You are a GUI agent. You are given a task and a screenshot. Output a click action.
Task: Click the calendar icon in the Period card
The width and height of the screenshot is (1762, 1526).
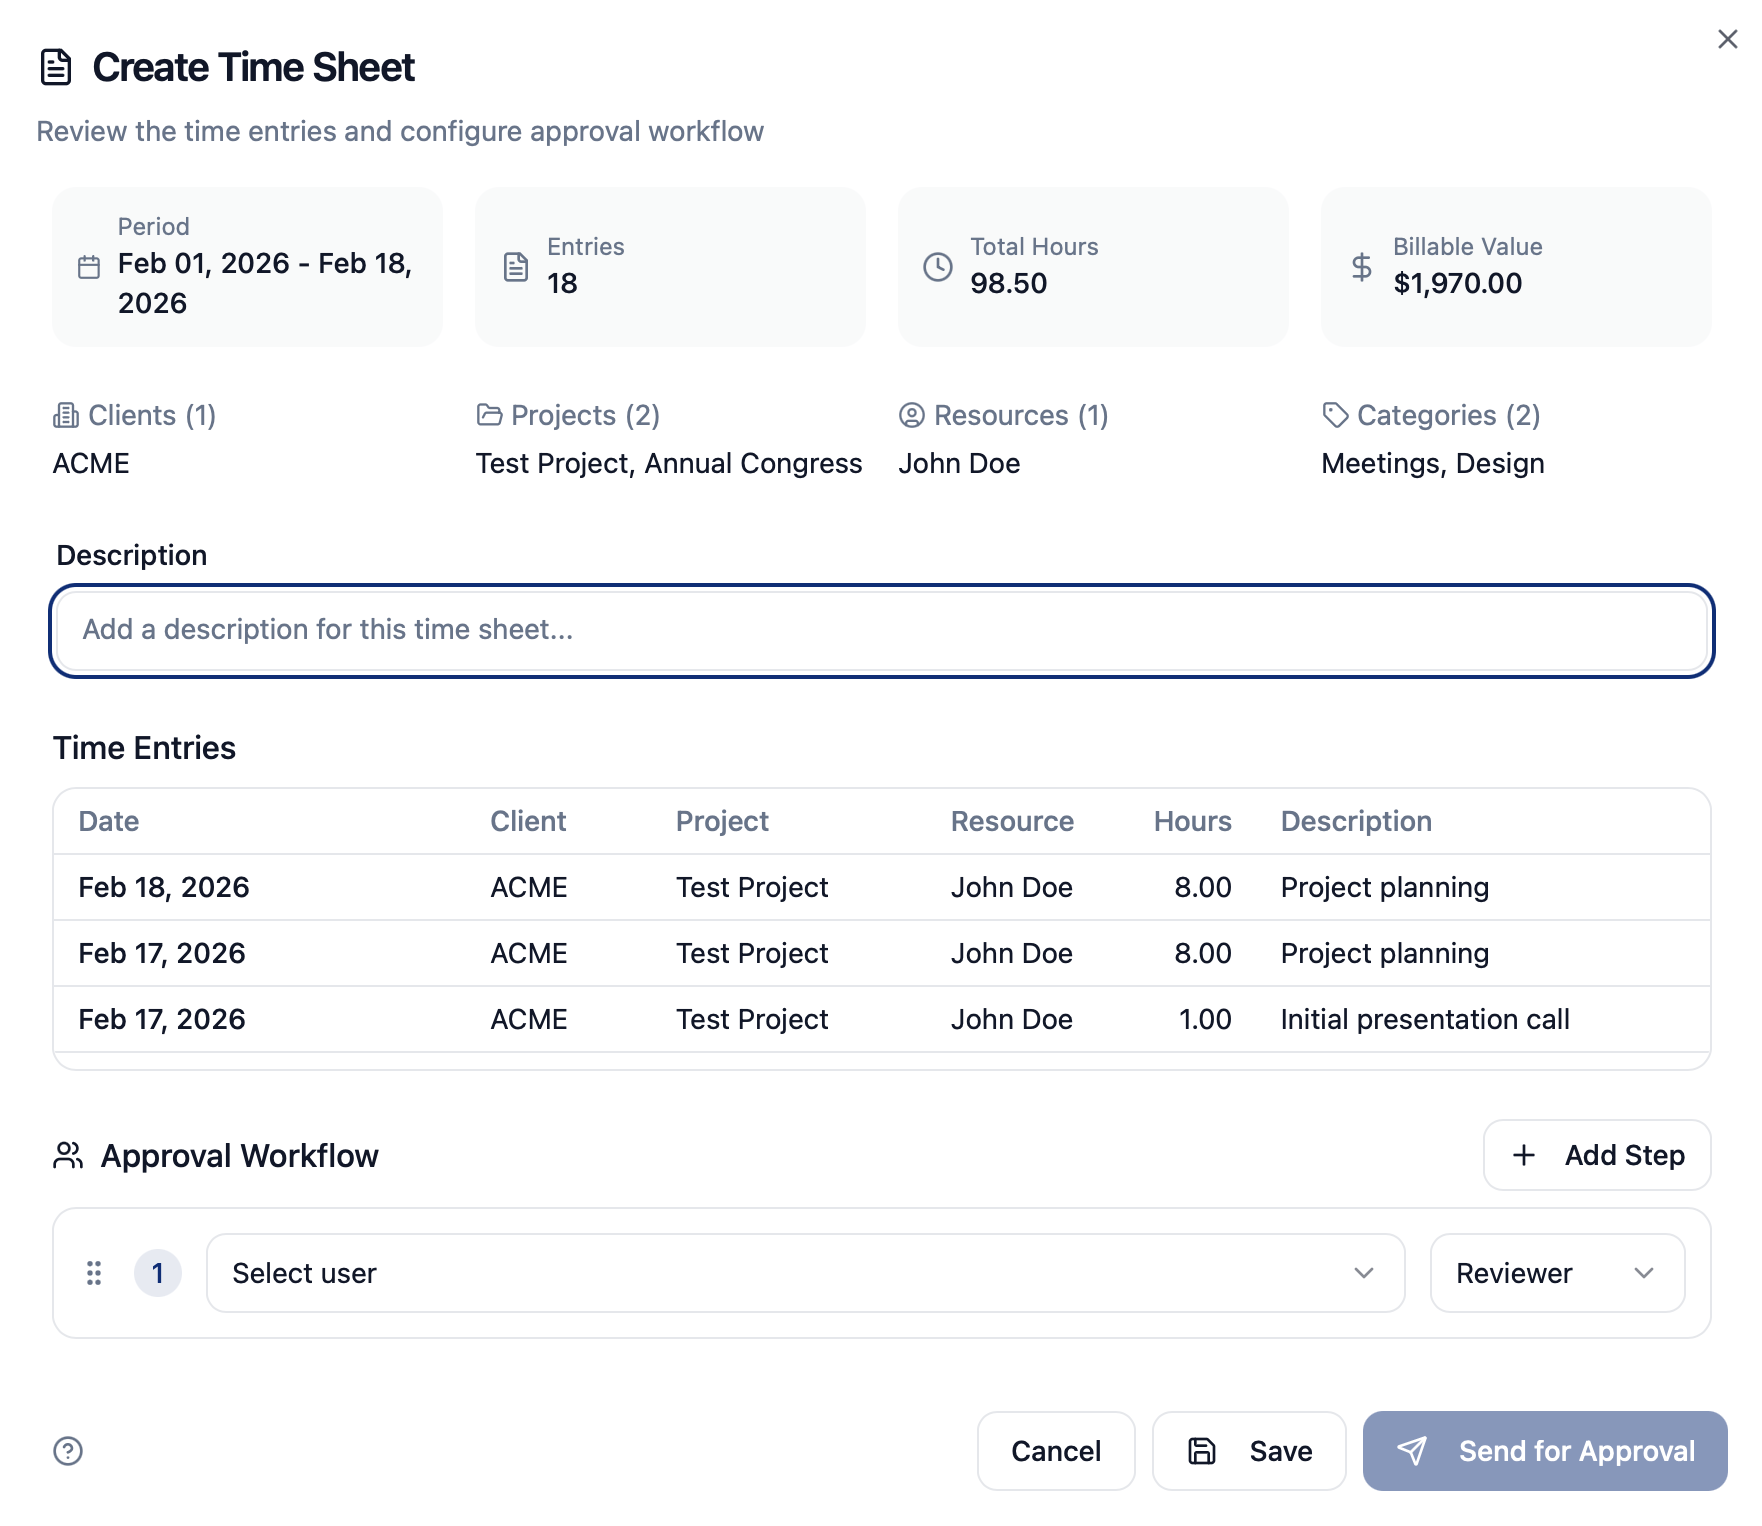pos(89,267)
